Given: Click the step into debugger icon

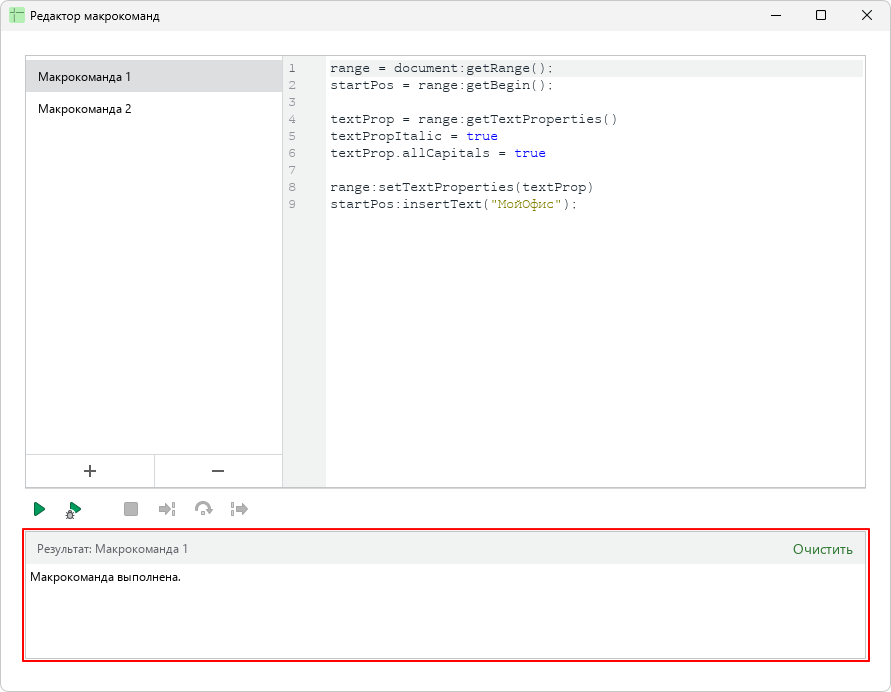Looking at the screenshot, I should click(167, 509).
